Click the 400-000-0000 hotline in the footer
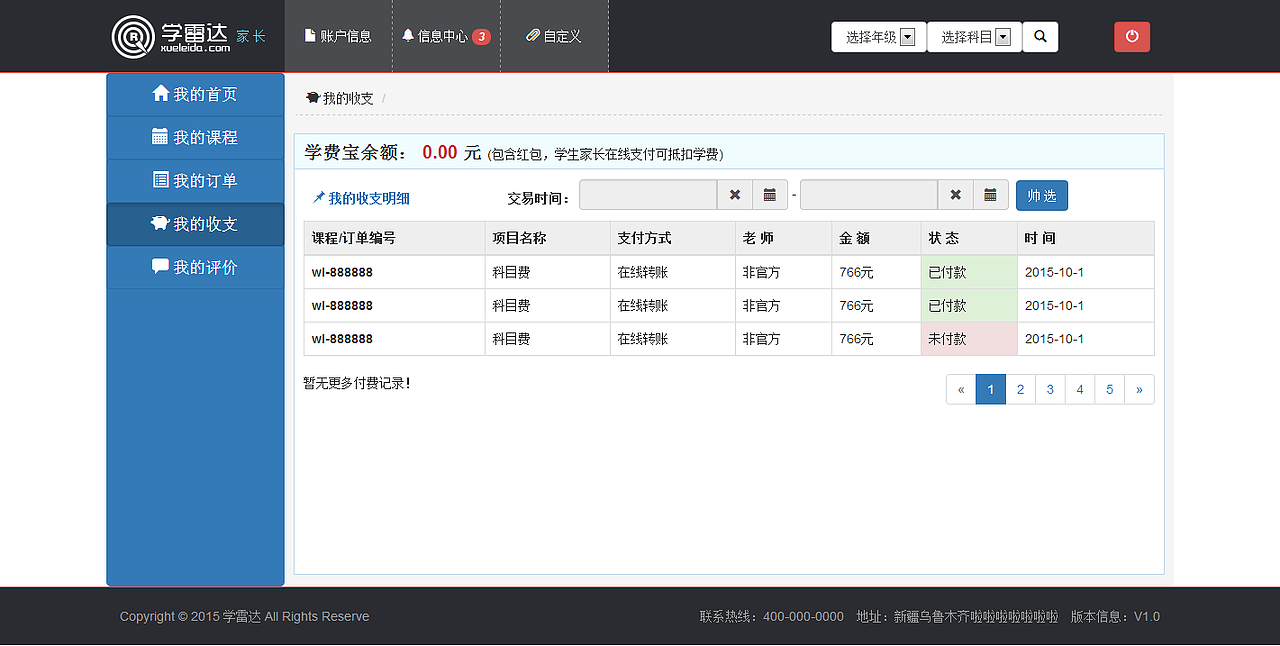Image resolution: width=1280 pixels, height=646 pixels. coord(803,617)
